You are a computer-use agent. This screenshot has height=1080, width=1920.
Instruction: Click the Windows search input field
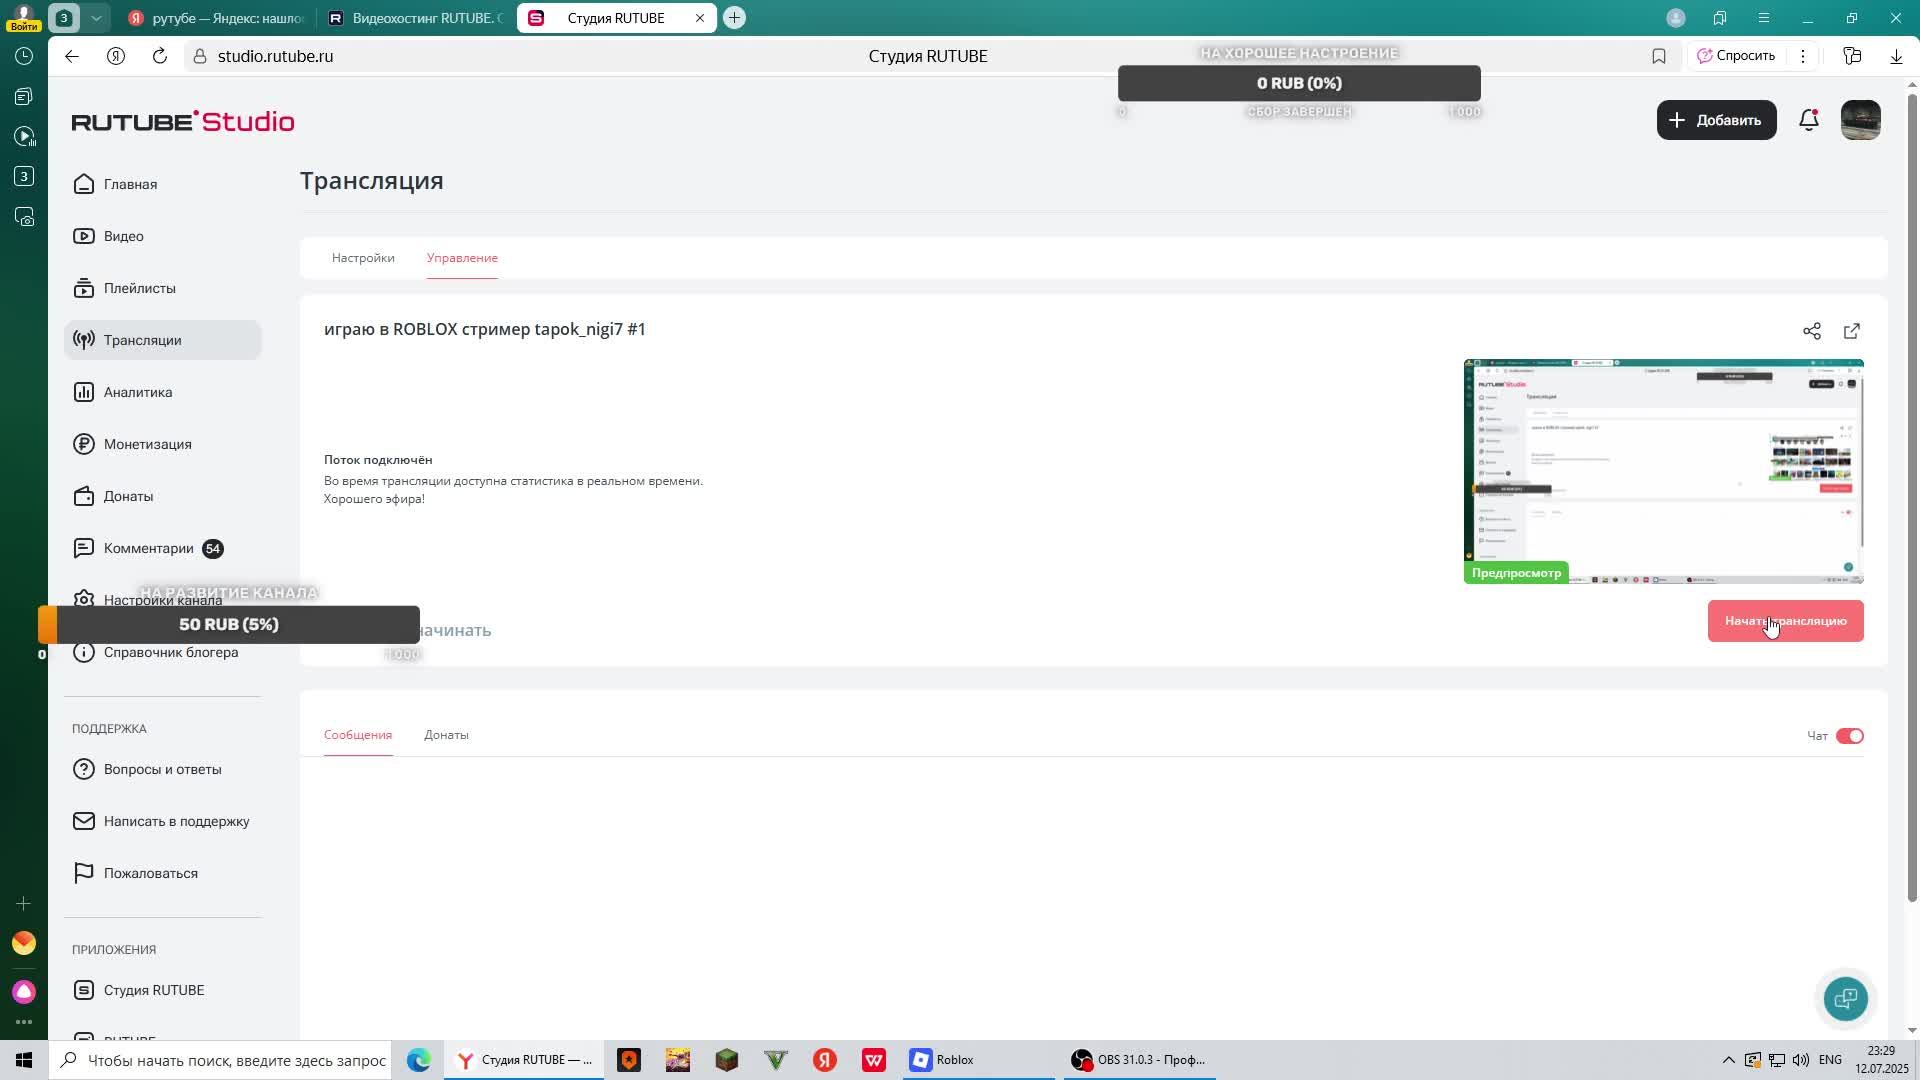pyautogui.click(x=236, y=1060)
